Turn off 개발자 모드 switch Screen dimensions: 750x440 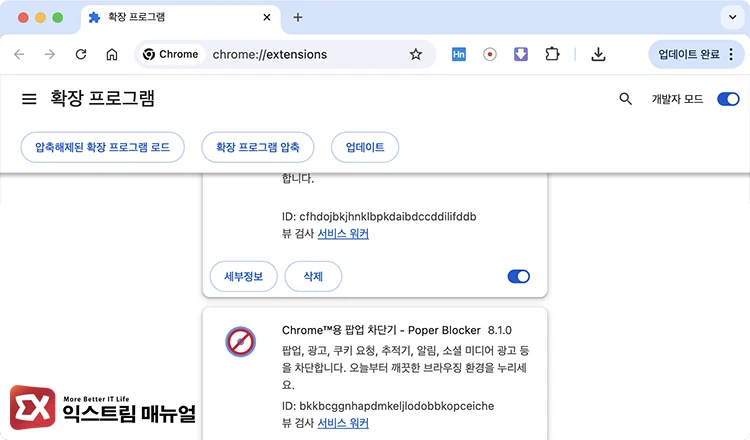[728, 99]
